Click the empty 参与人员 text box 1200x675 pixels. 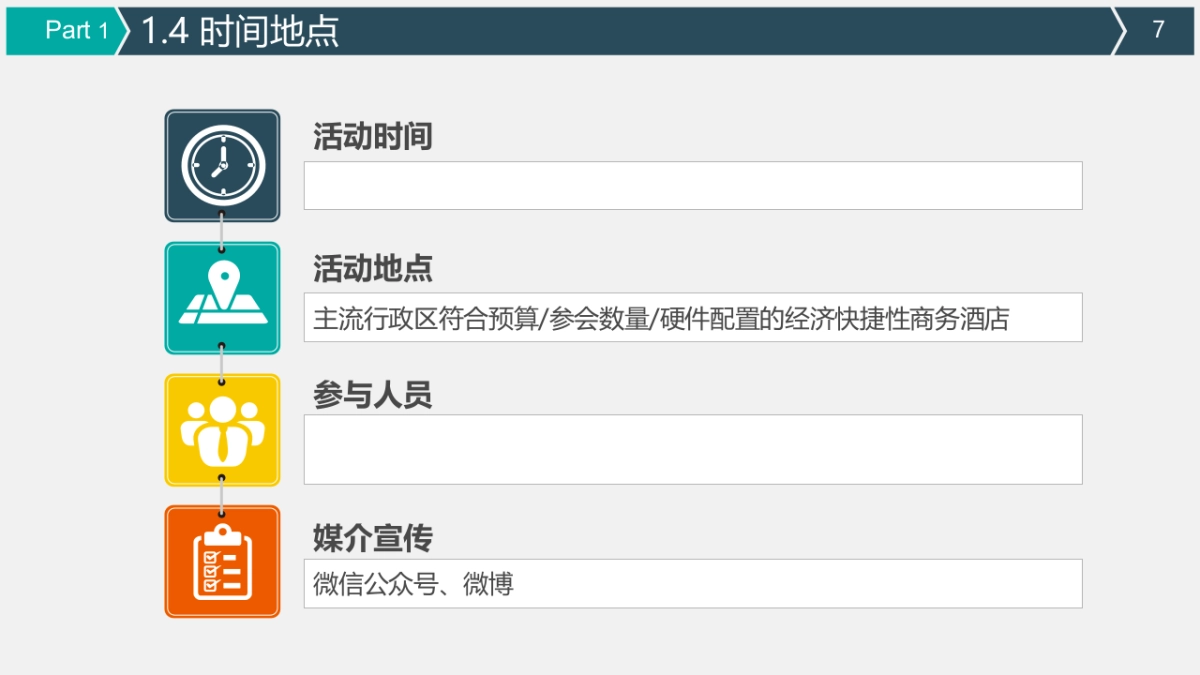pyautogui.click(x=693, y=449)
